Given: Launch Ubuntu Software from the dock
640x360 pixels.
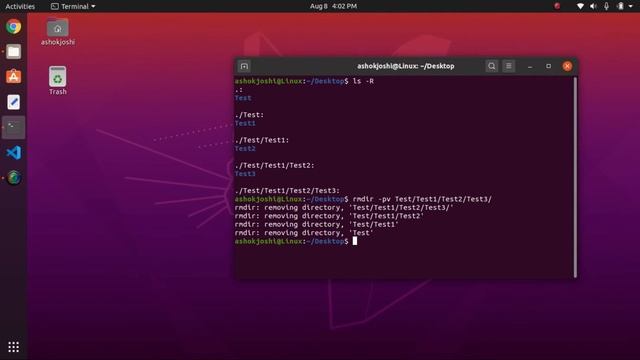Looking at the screenshot, I should pos(13,77).
